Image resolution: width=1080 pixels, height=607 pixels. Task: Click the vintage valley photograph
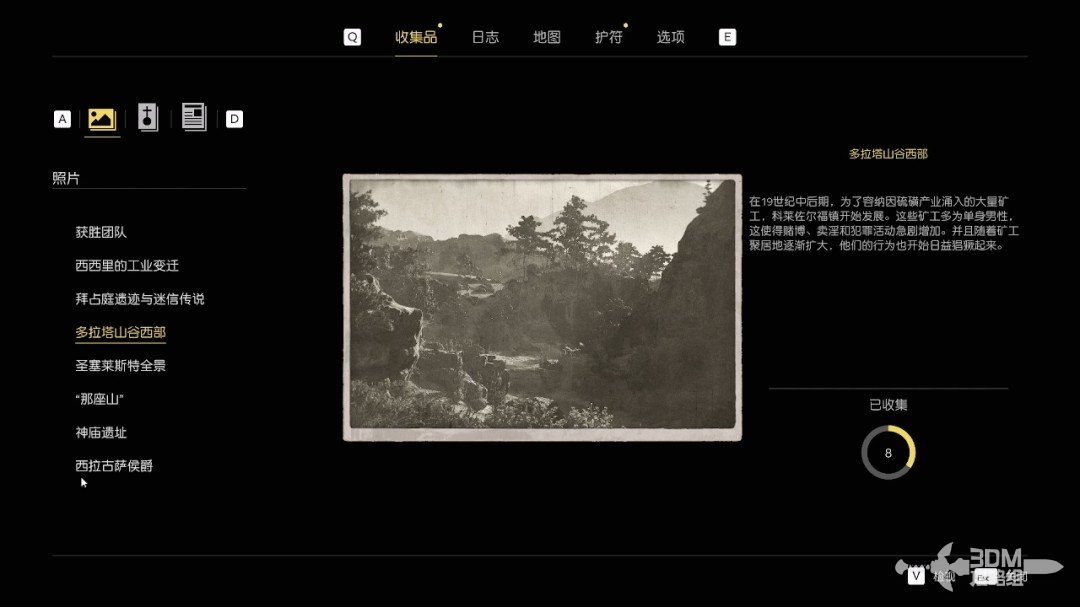point(543,307)
